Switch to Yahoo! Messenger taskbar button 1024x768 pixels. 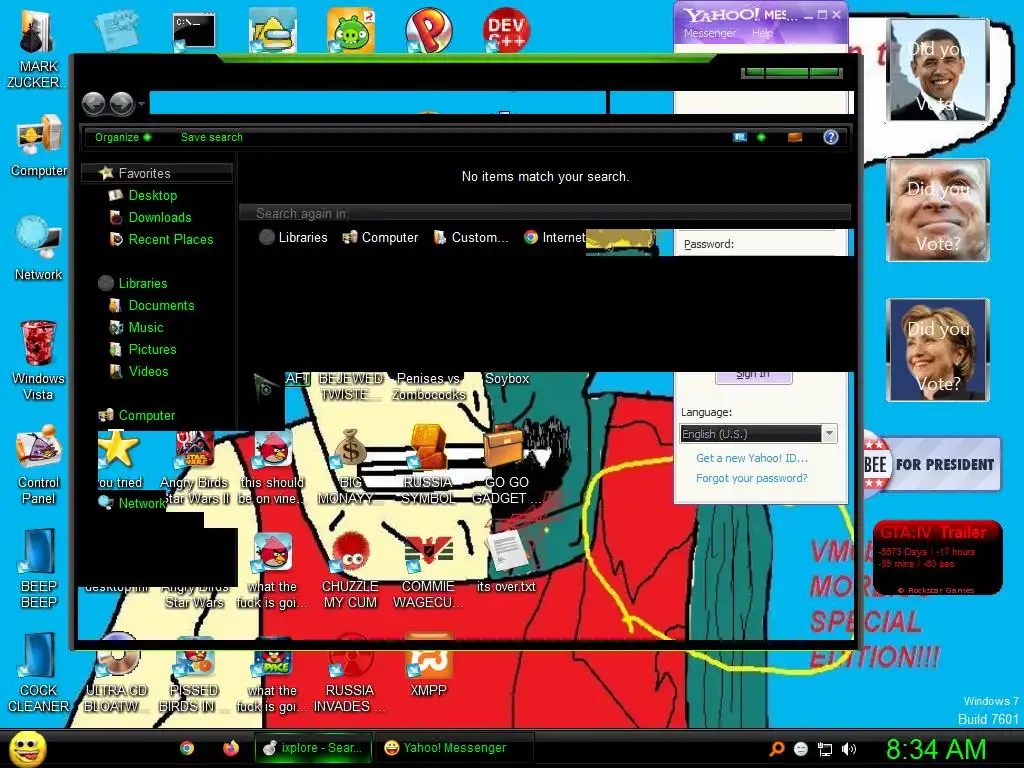[455, 748]
